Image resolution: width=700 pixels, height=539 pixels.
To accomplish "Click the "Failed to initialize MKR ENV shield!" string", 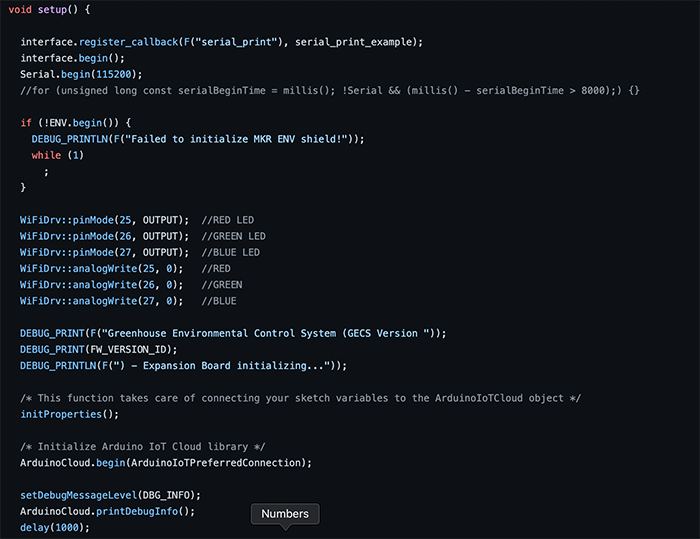I will (x=236, y=139).
